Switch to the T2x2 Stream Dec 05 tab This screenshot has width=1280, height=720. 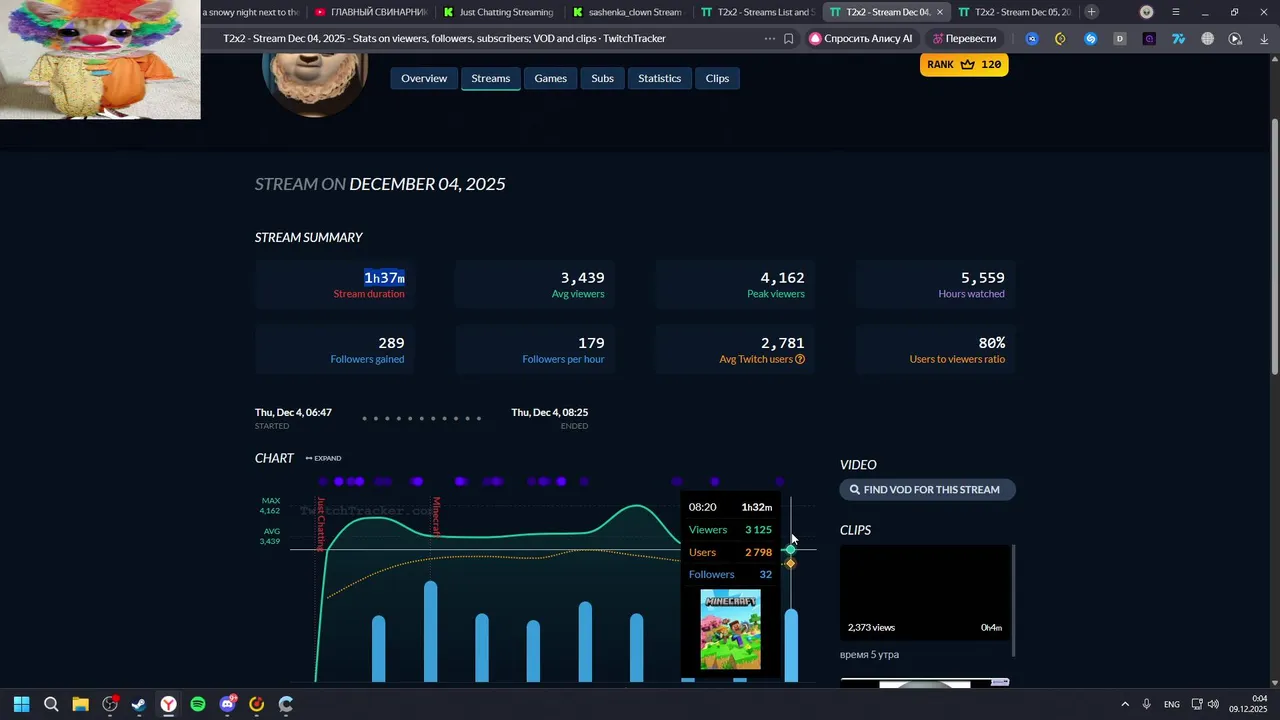point(1014,12)
